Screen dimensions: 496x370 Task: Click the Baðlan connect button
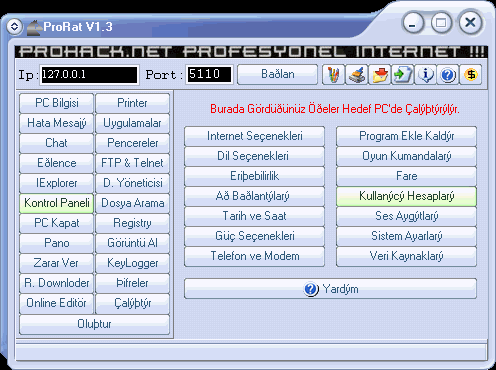[277, 74]
